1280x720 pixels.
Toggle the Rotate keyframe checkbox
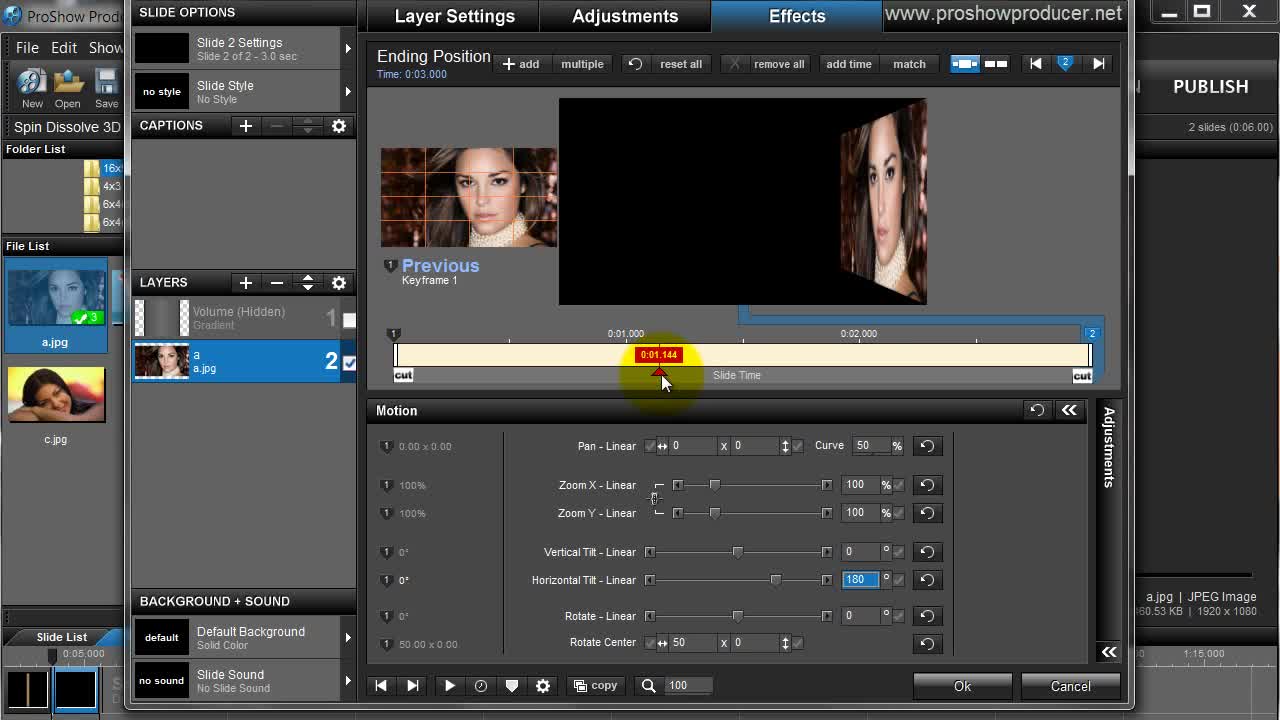pos(899,616)
